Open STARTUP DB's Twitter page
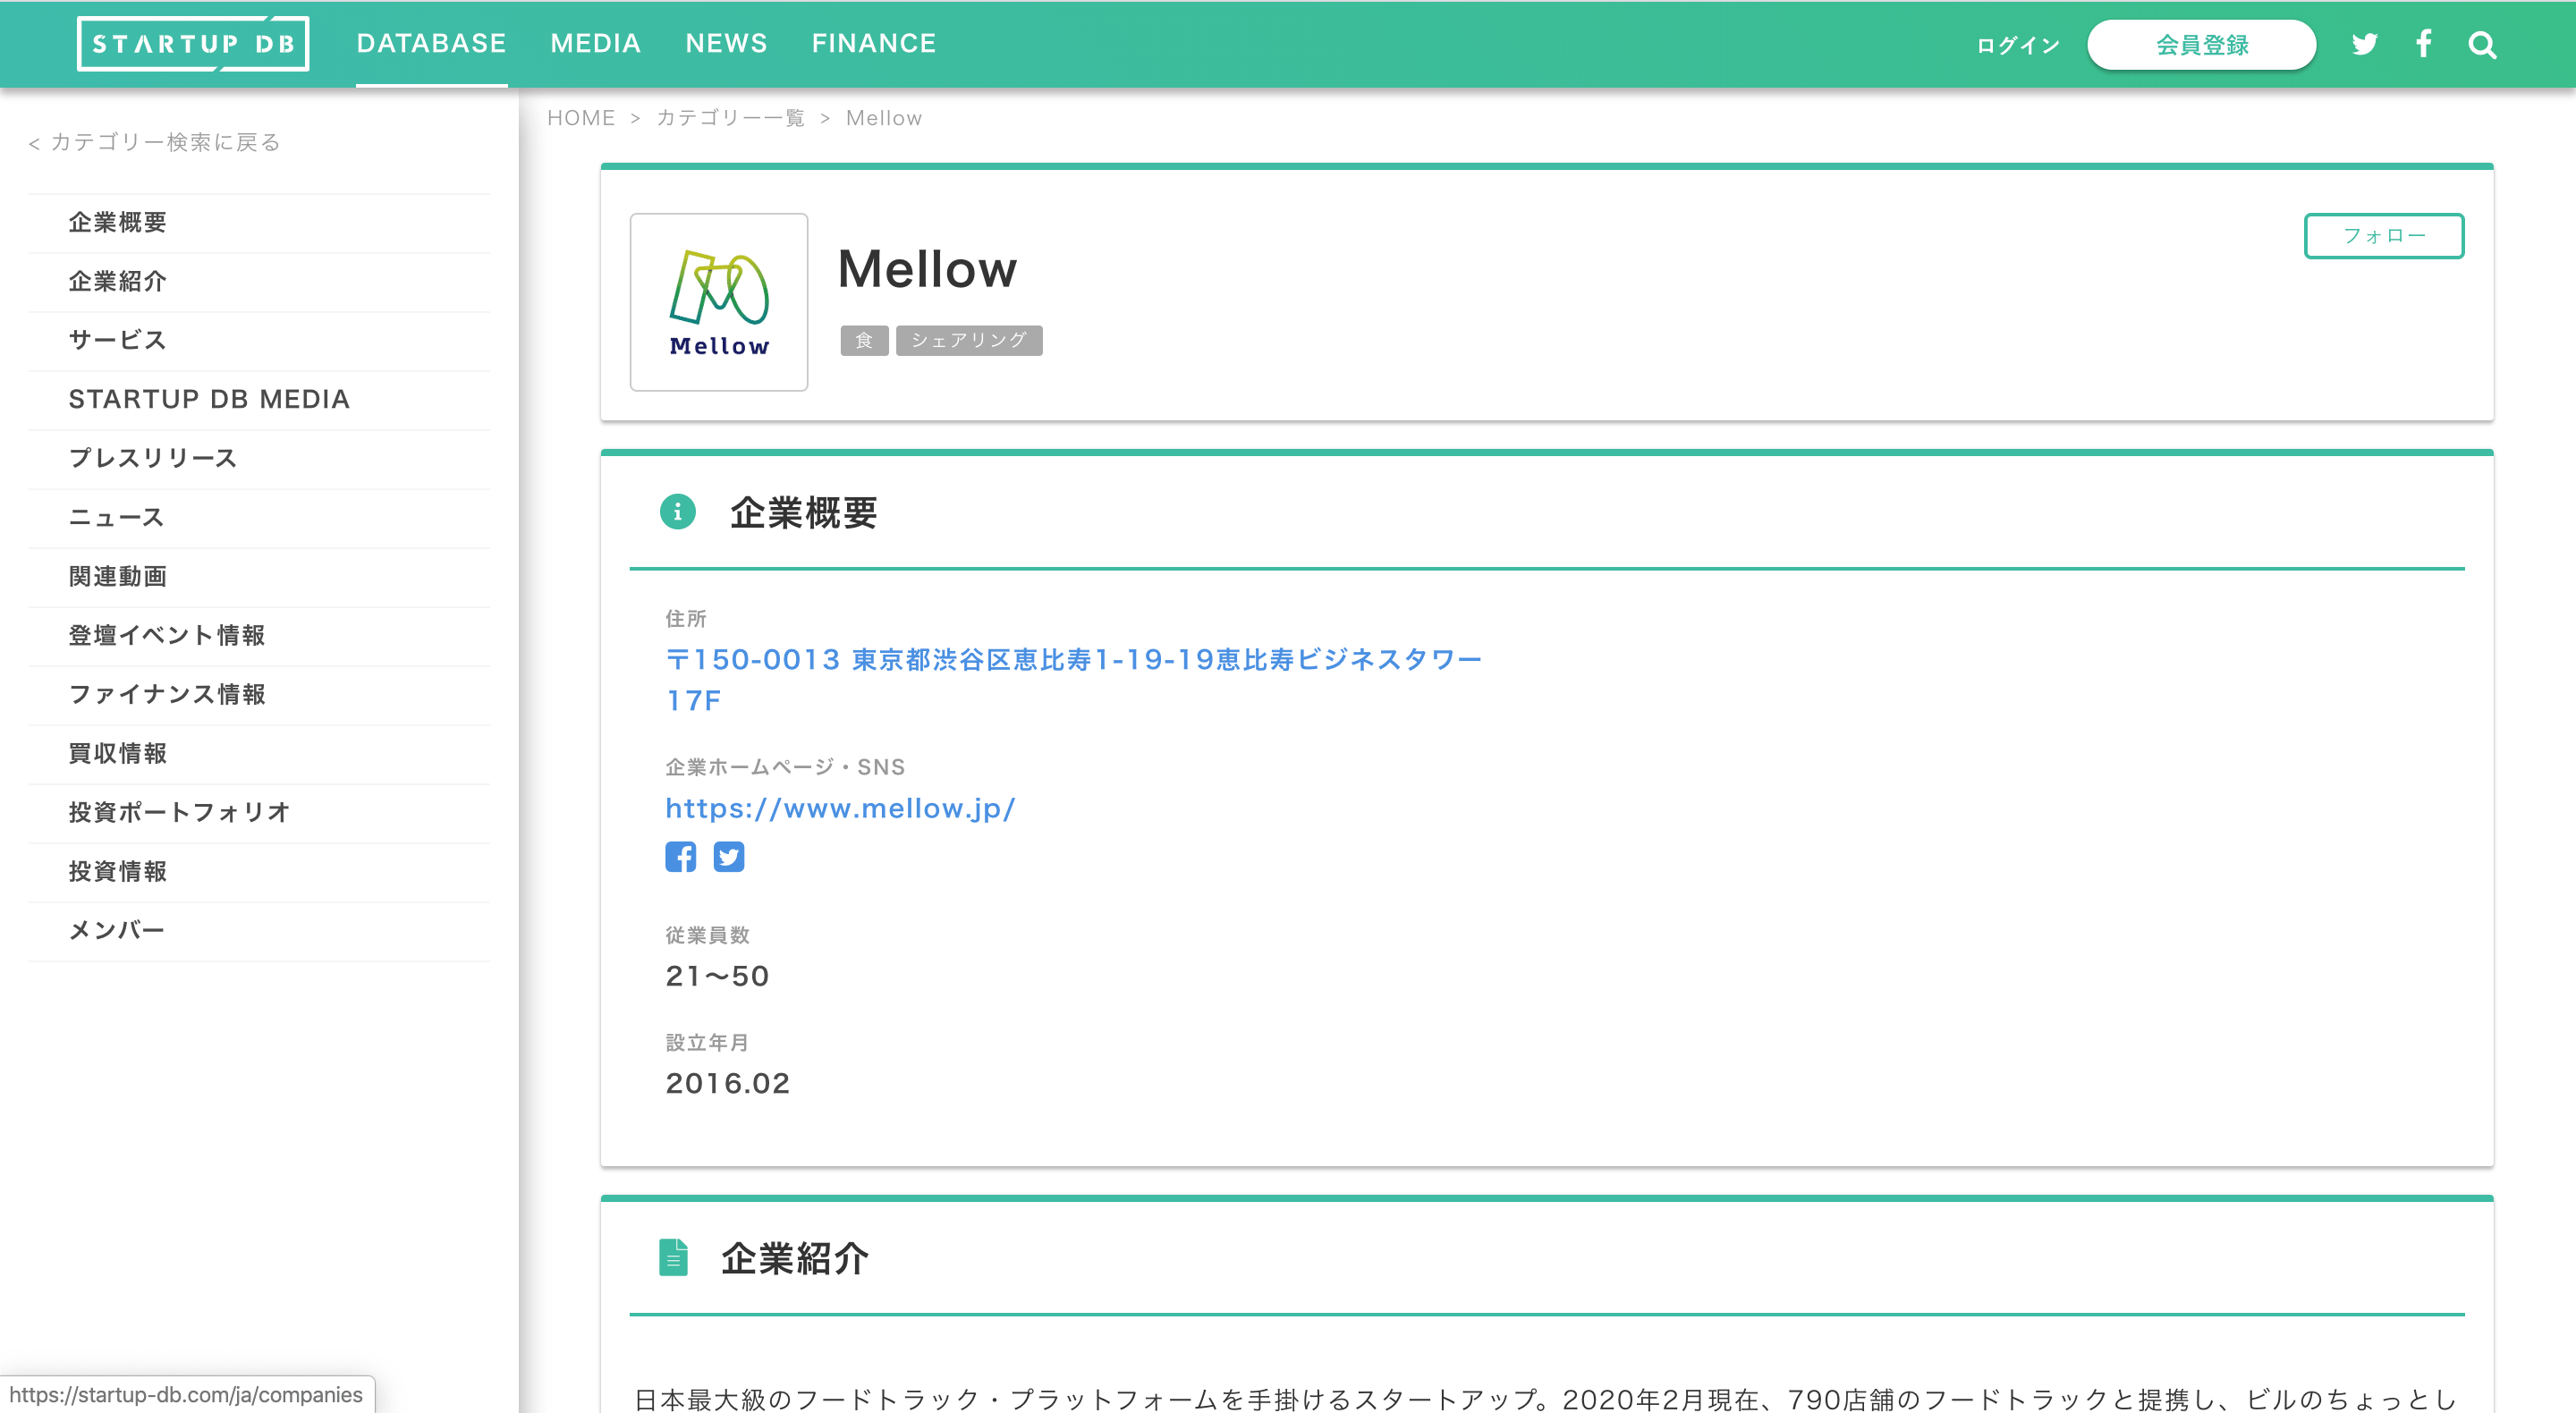 coord(2364,44)
